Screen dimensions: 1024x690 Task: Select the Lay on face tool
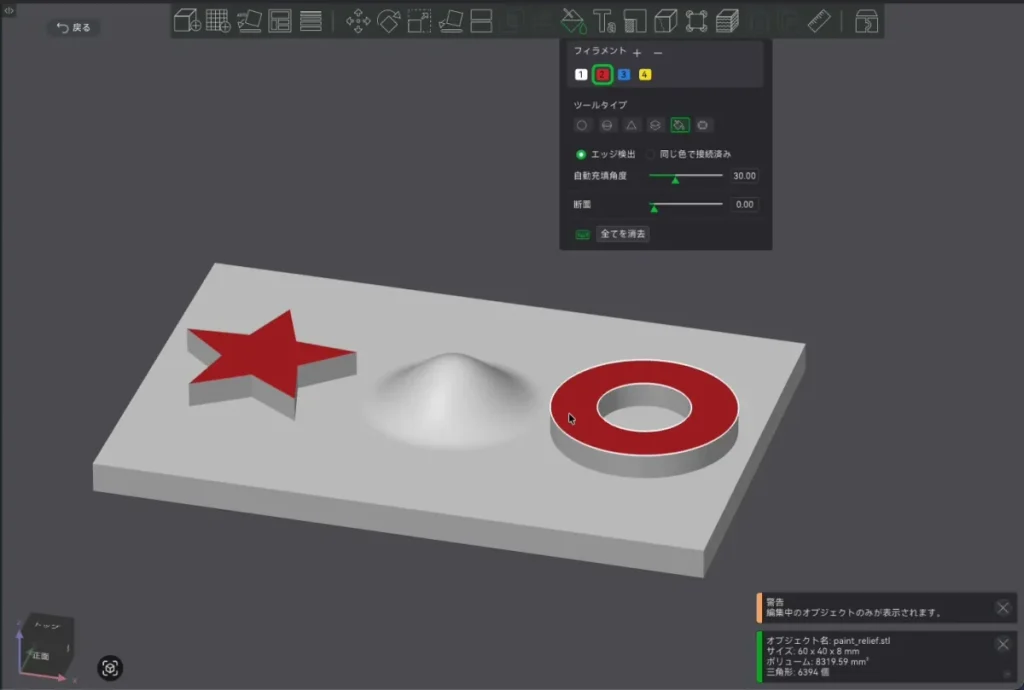451,21
